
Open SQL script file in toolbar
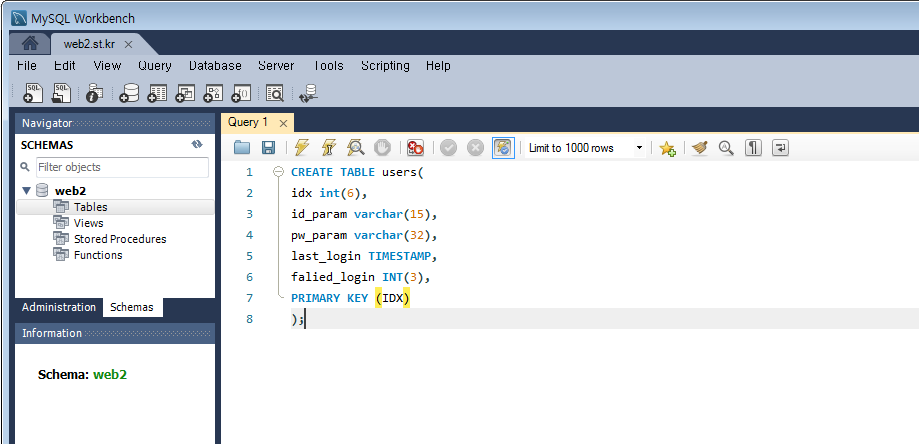tap(62, 93)
